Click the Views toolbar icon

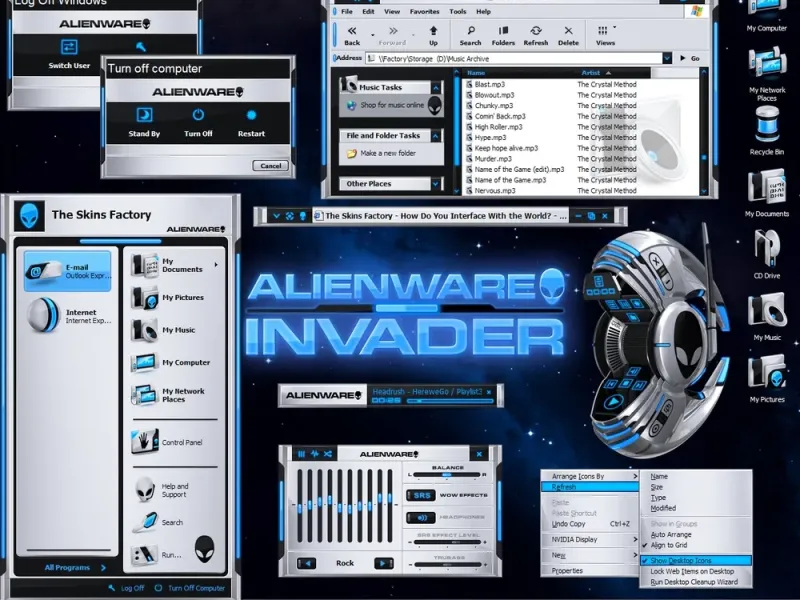(x=603, y=31)
